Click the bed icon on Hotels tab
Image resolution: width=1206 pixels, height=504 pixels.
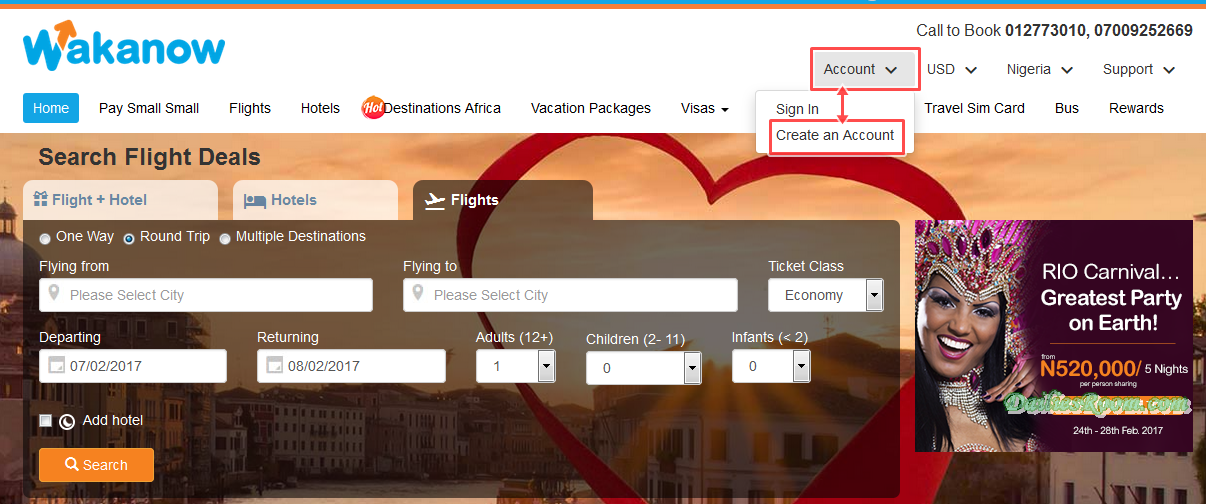pyautogui.click(x=255, y=200)
